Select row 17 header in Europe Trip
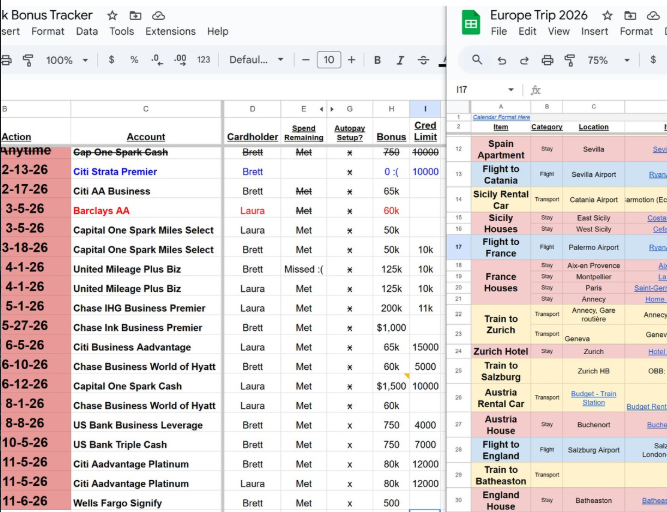The image size is (667, 512). click(x=459, y=247)
